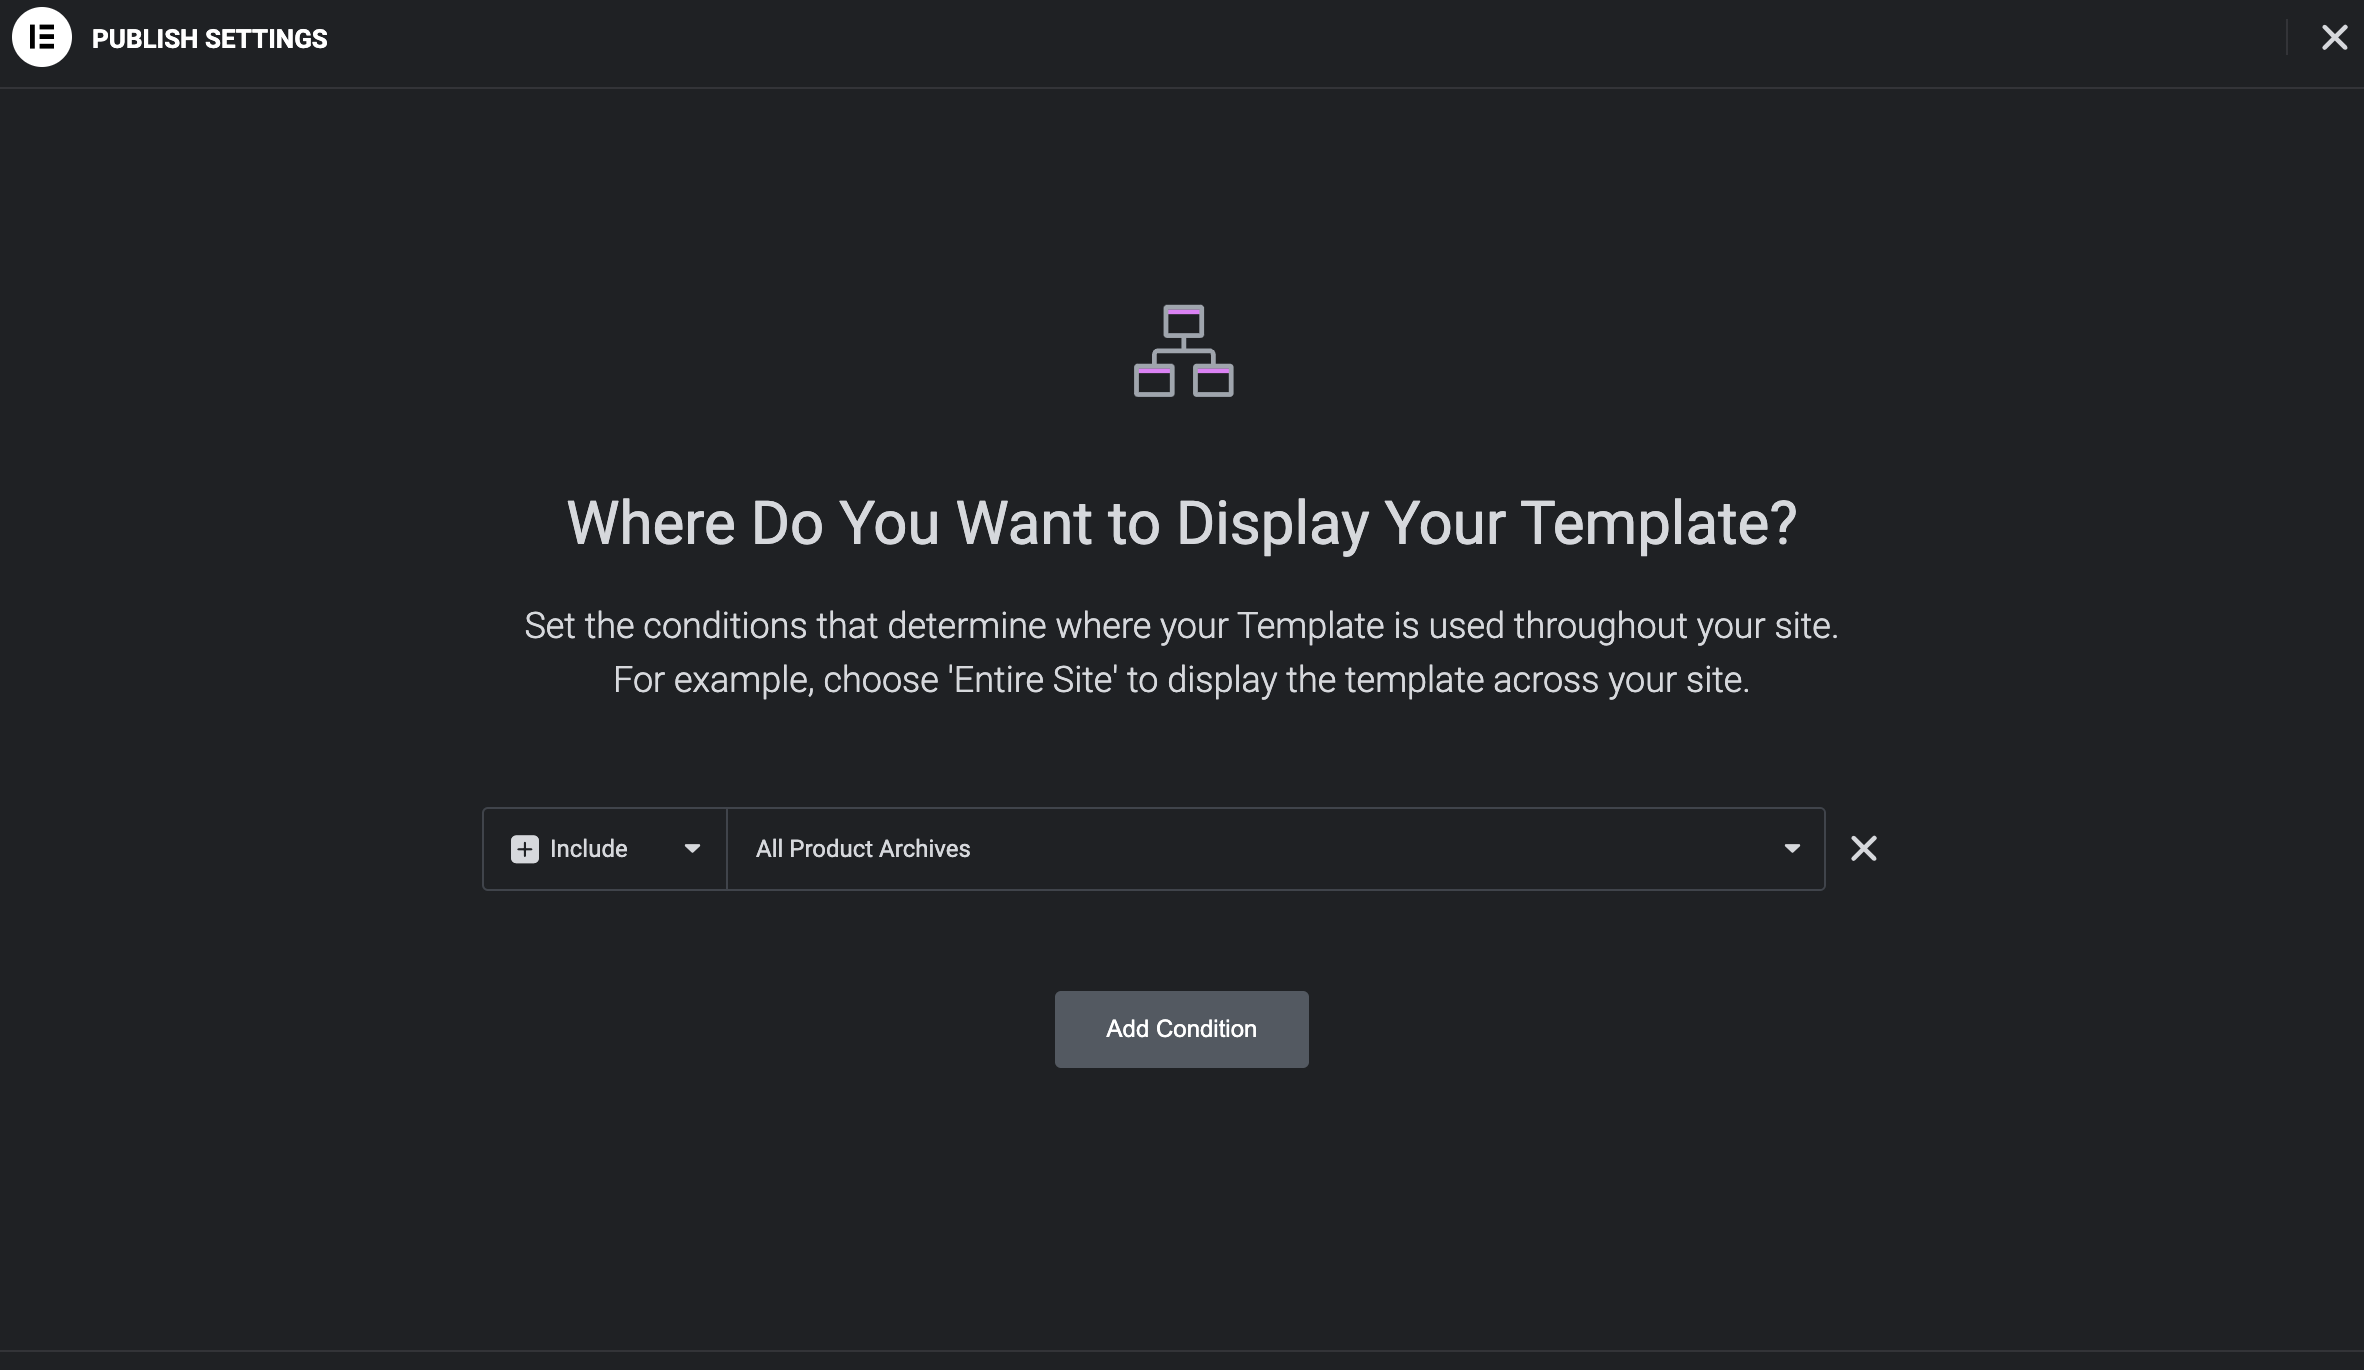Click the Elementor logo icon
Screen dimensions: 2364x1370
click(41, 36)
